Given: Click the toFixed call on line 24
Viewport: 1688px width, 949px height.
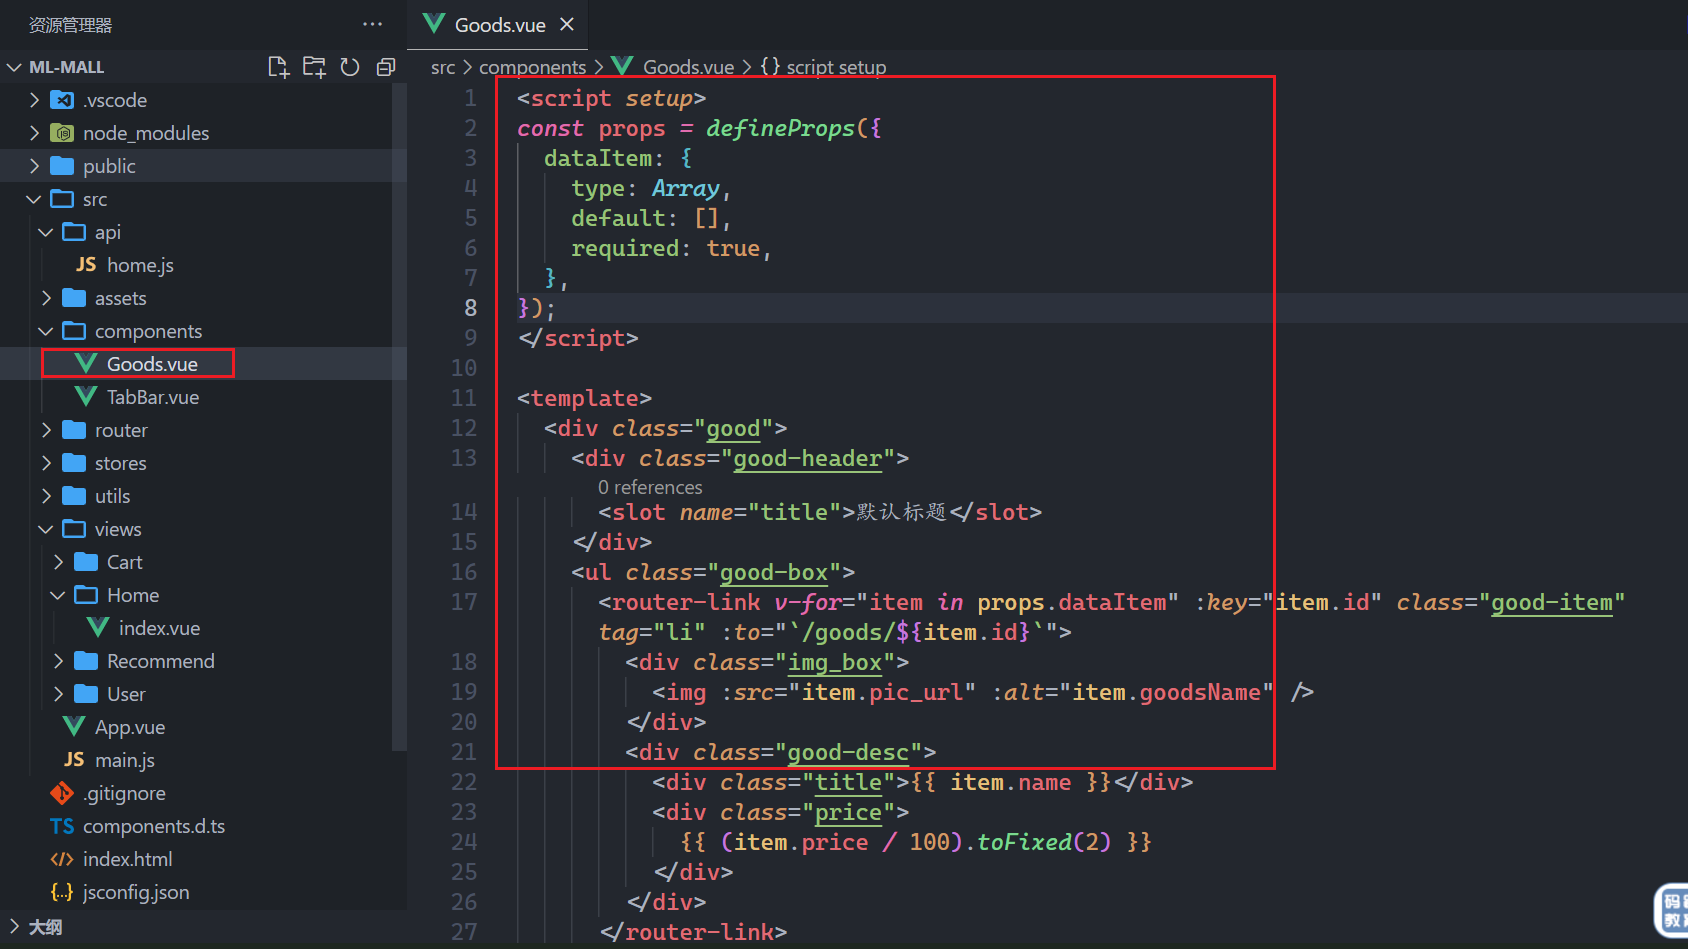Looking at the screenshot, I should click(x=1025, y=842).
